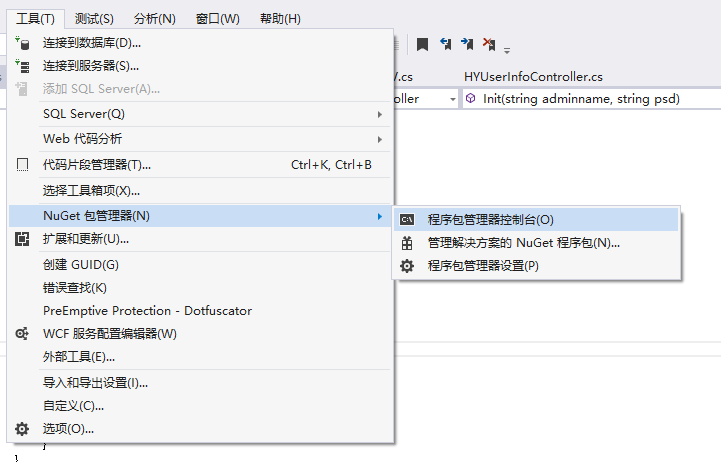Image resolution: width=721 pixels, height=462 pixels.
Task: Open 代码片段管理器(T)... menu item
Action: click(x=200, y=165)
